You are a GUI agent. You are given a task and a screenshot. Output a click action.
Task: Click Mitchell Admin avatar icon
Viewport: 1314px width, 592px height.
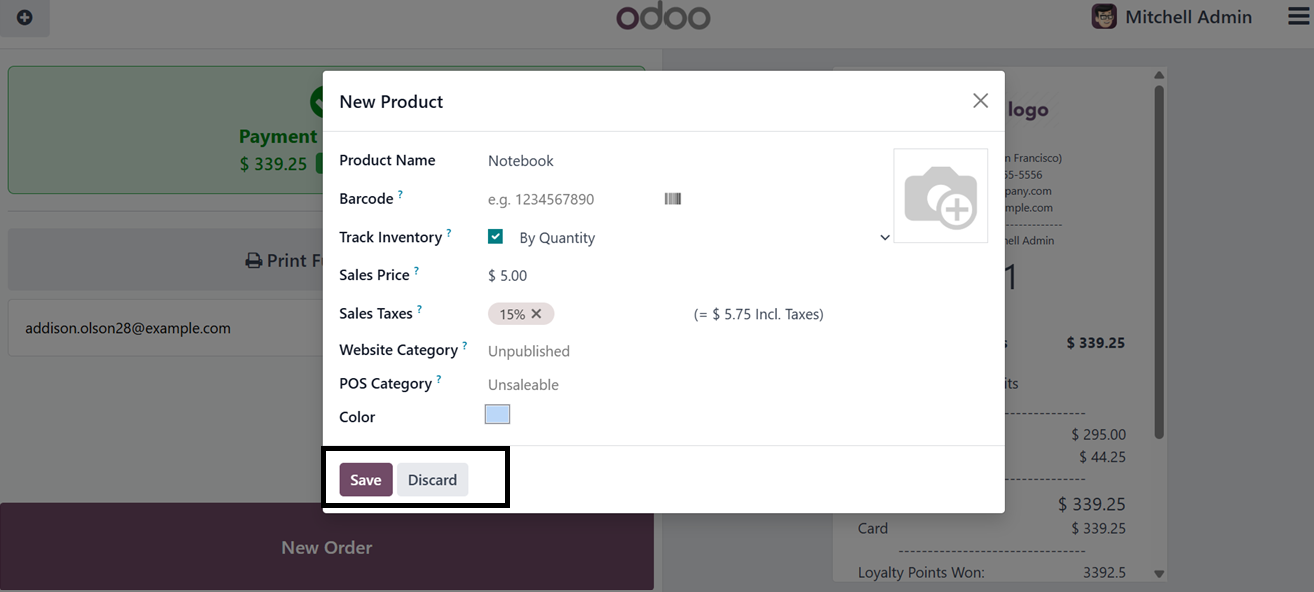(x=1104, y=17)
